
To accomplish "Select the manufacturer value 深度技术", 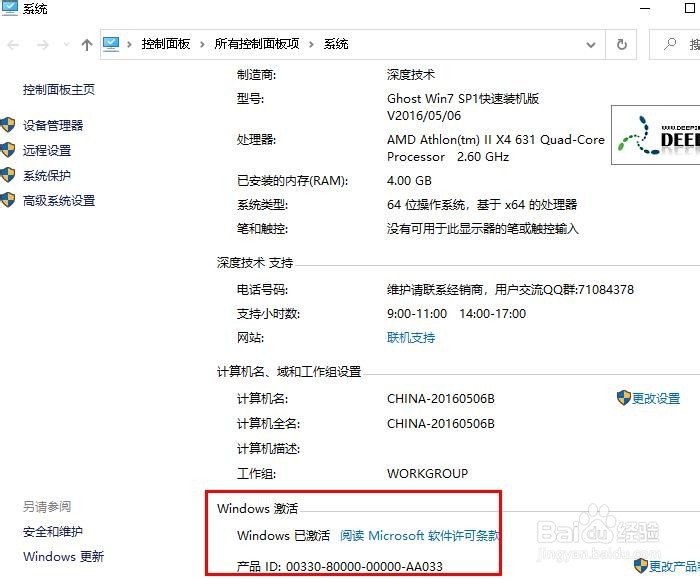I will (411, 75).
